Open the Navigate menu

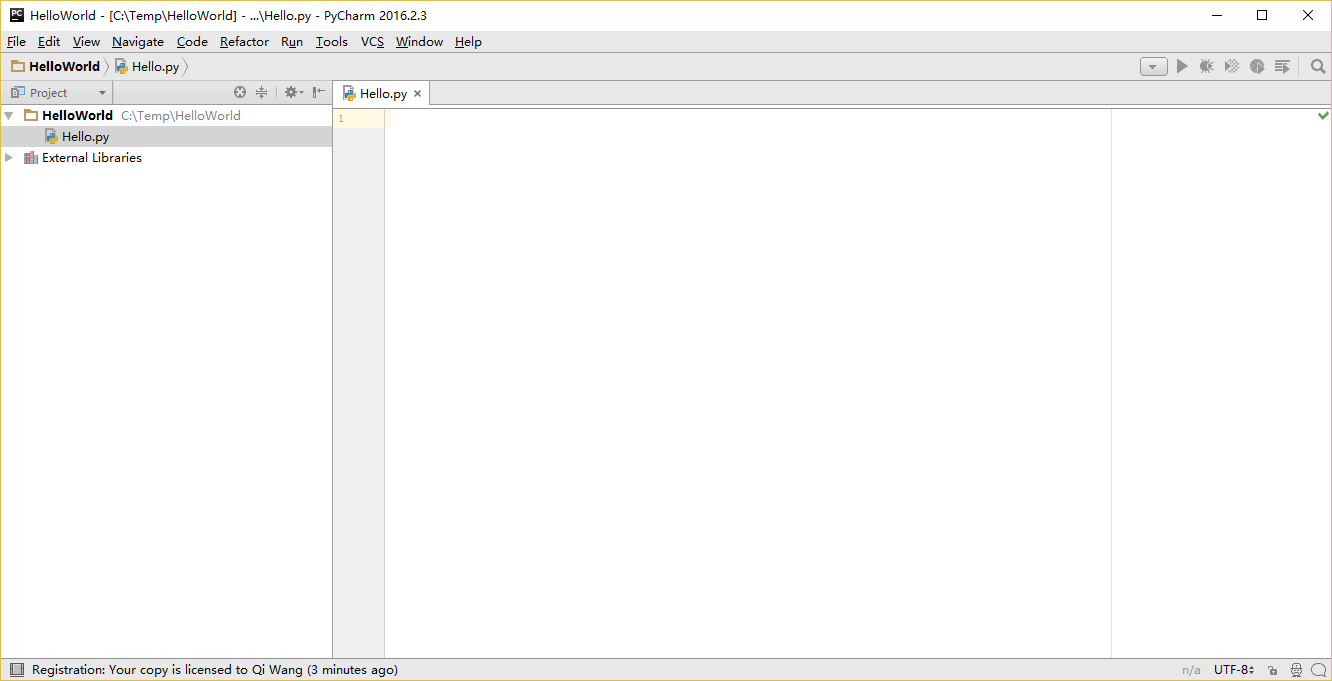tap(138, 41)
